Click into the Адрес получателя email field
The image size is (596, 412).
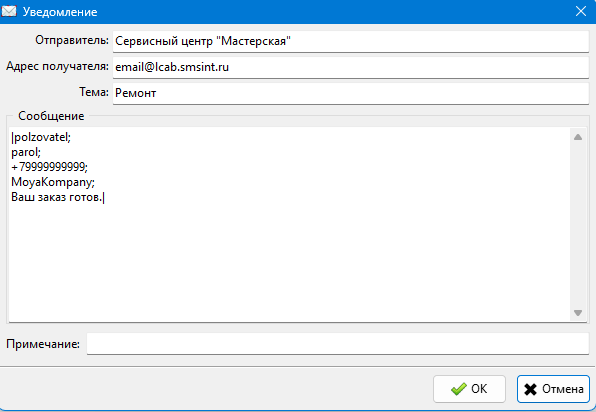tap(350, 67)
